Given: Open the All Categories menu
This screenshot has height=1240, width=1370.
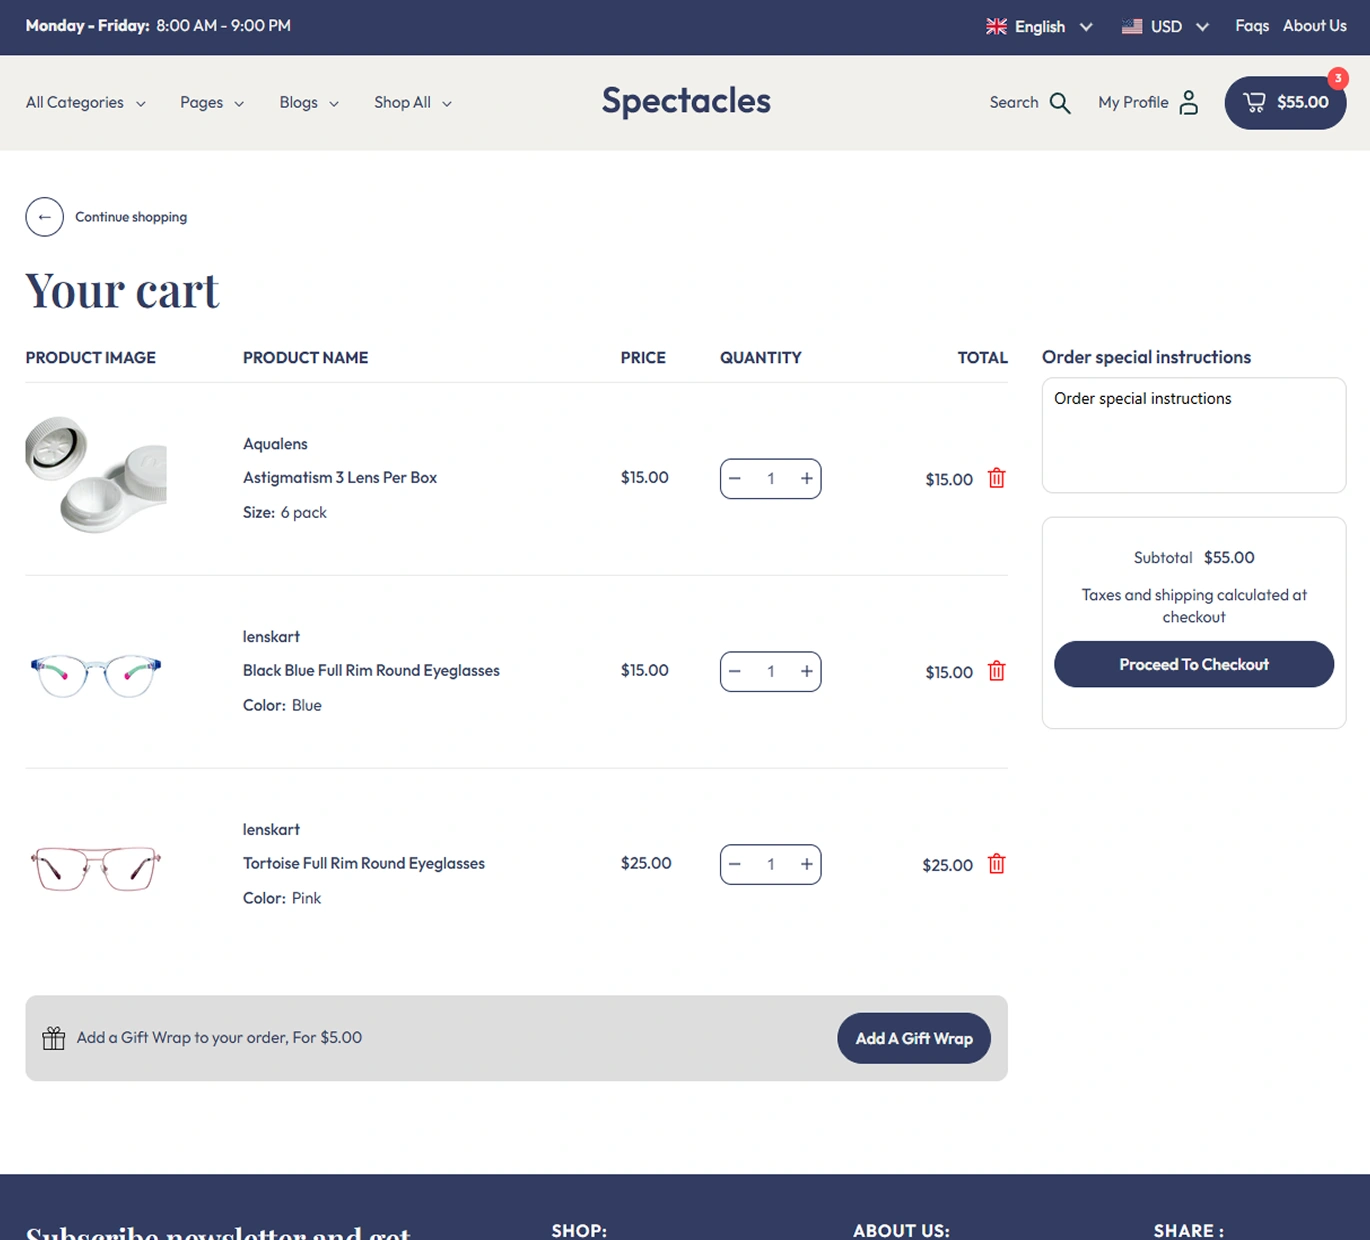Looking at the screenshot, I should [x=86, y=103].
